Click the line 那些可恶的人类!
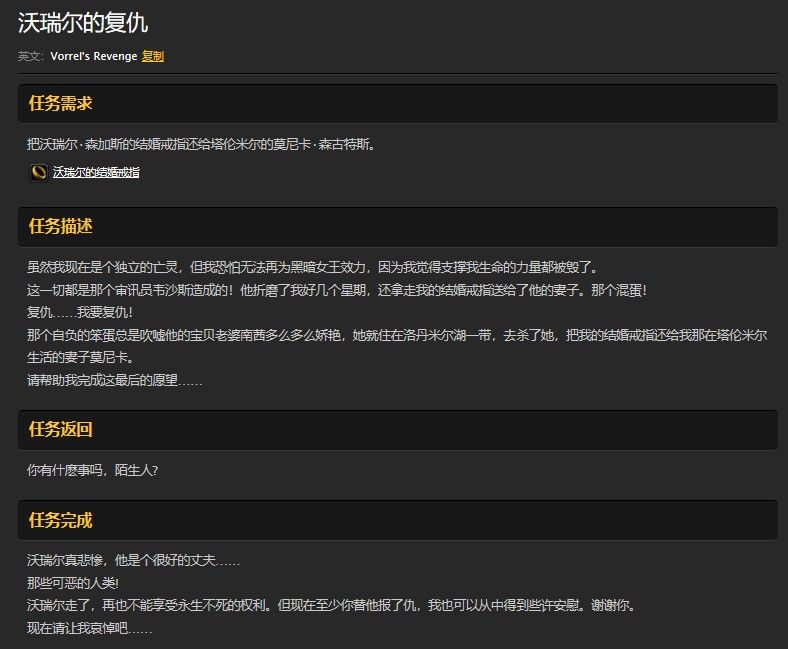The height and width of the screenshot is (649, 788). coord(73,583)
